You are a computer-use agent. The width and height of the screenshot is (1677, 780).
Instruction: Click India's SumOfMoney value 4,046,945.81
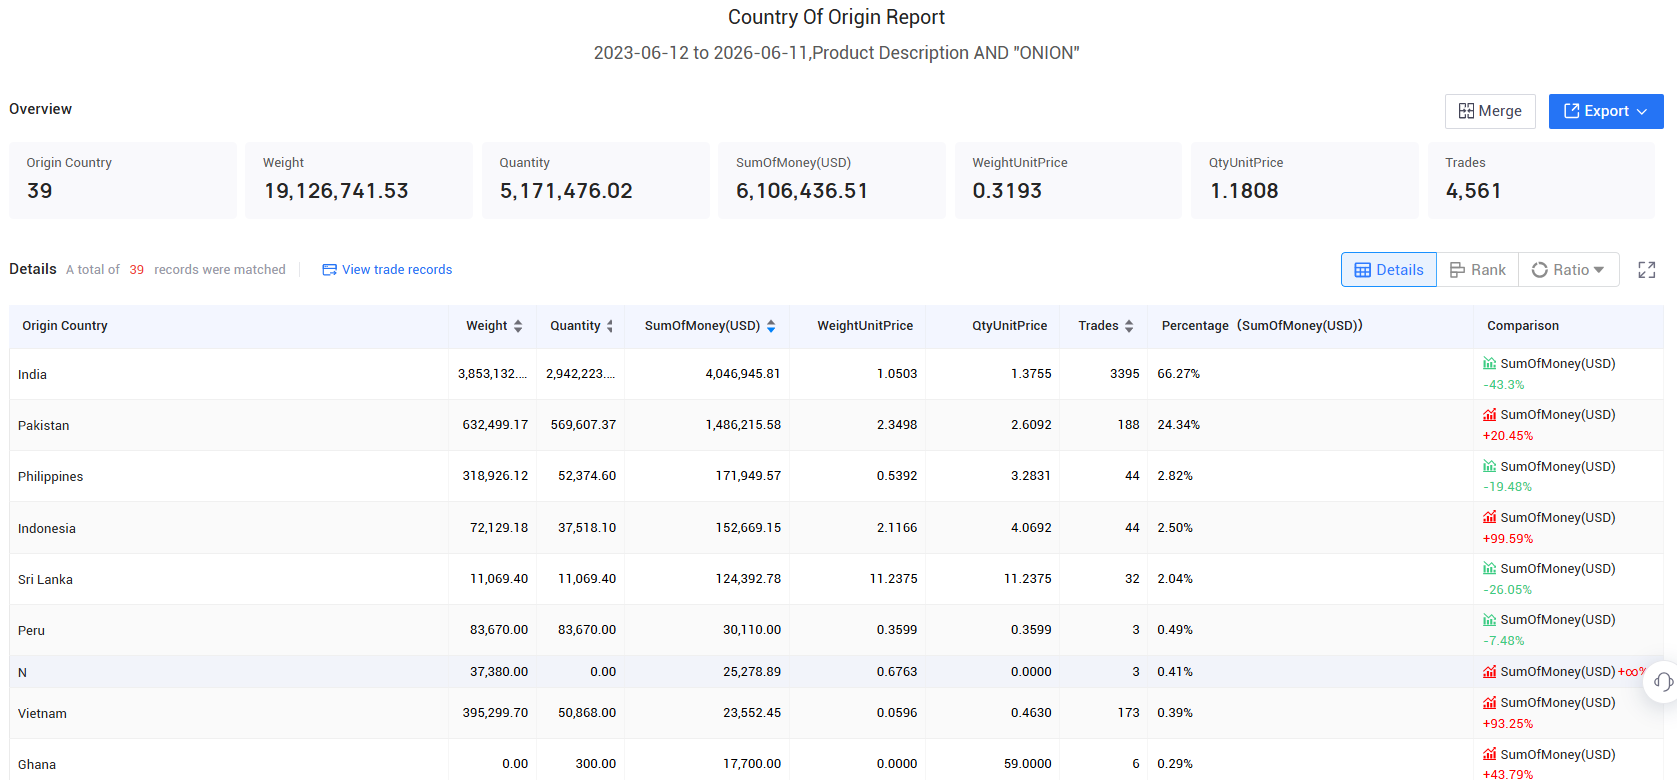pyautogui.click(x=743, y=374)
